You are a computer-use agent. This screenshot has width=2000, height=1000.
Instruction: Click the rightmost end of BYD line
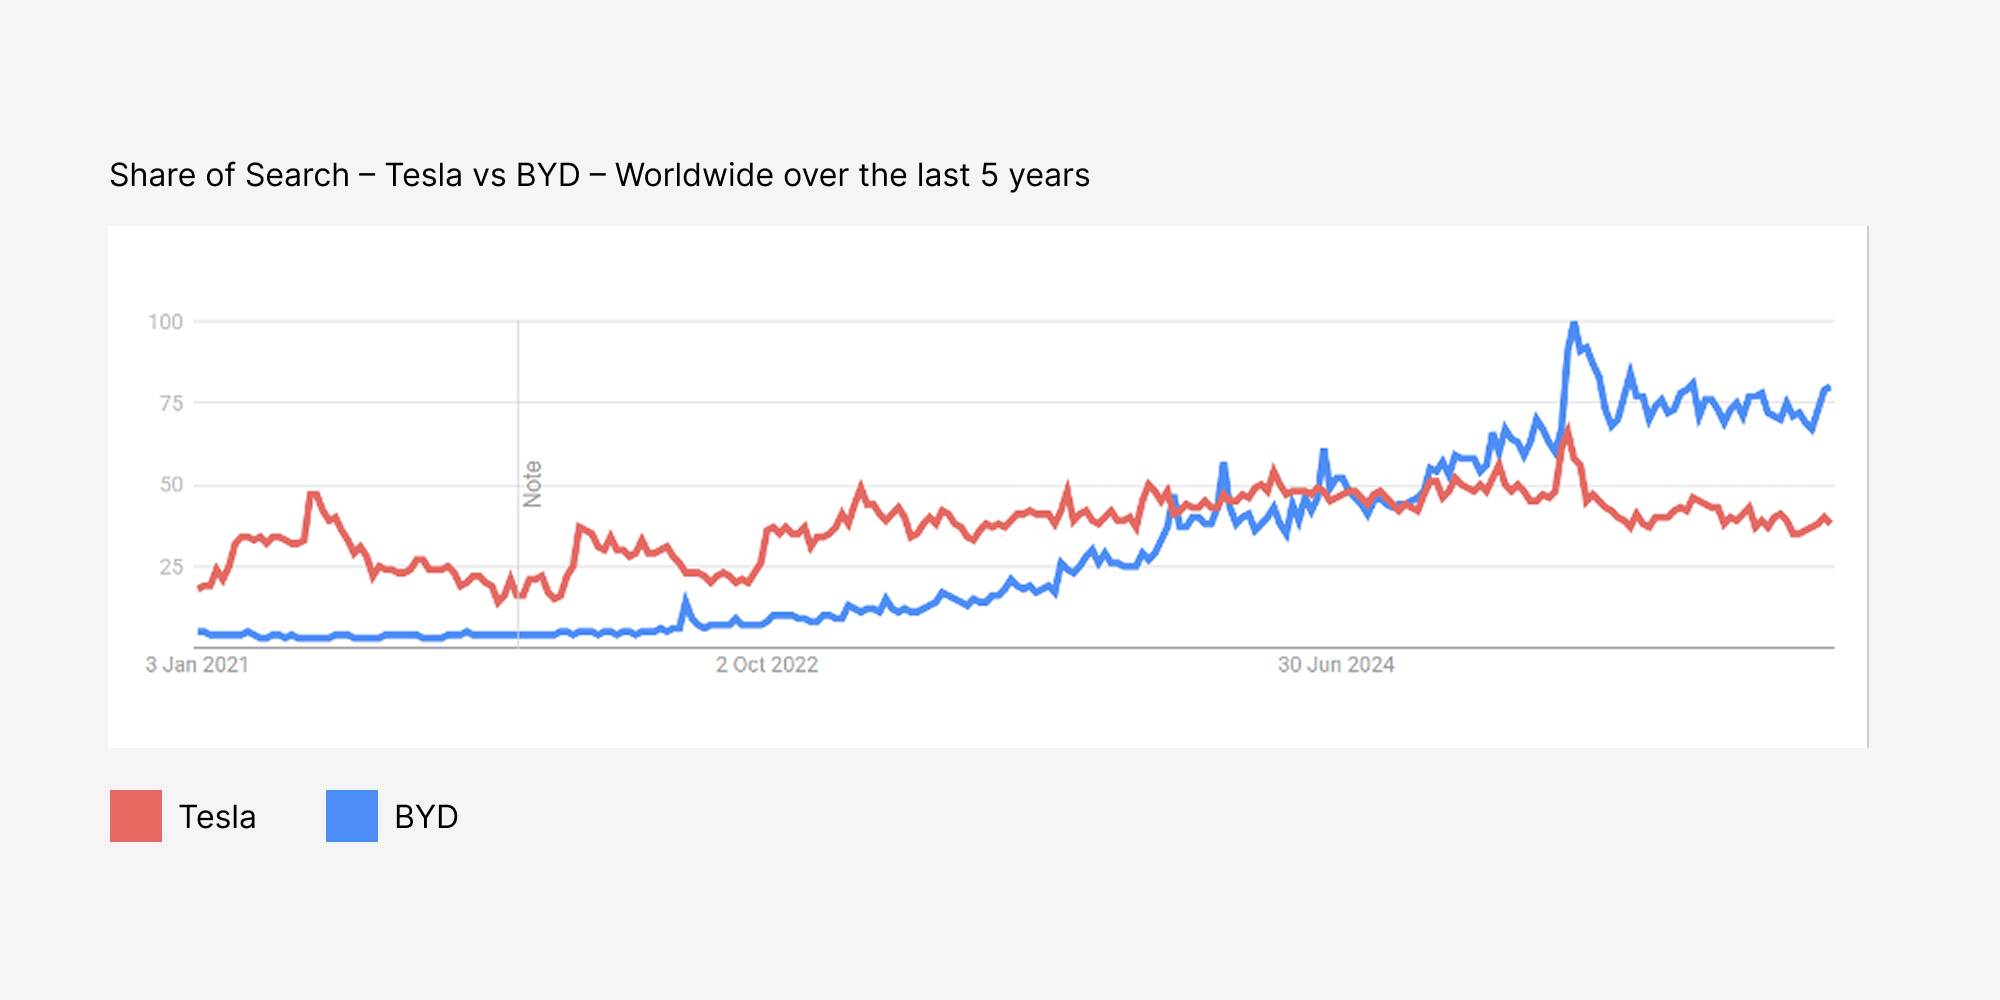coord(1829,387)
